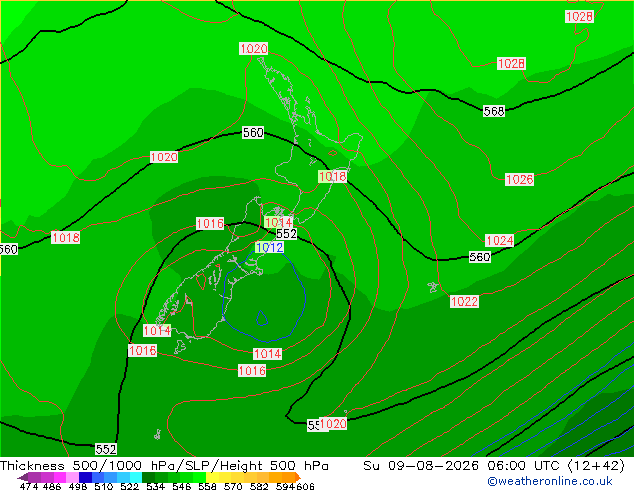Screen dimensions: 634x490
Task: Click the 606 value on the legend scale
Action: coord(305,486)
